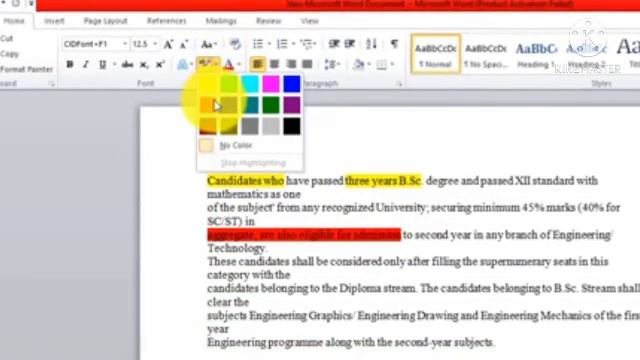The image size is (640, 360).
Task: Pick the violet highlight swatch
Action: (292, 105)
